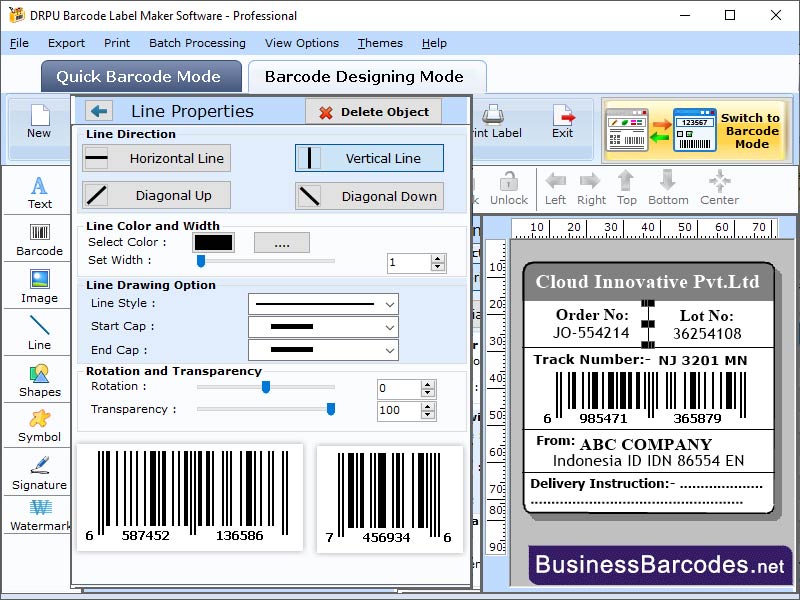The width and height of the screenshot is (800, 600).
Task: Open the Line Style dropdown
Action: 322,303
